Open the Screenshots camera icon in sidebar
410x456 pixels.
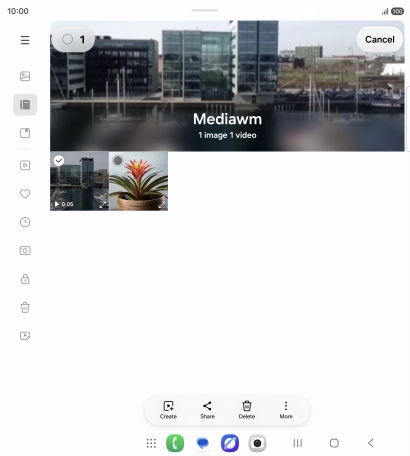tap(25, 250)
